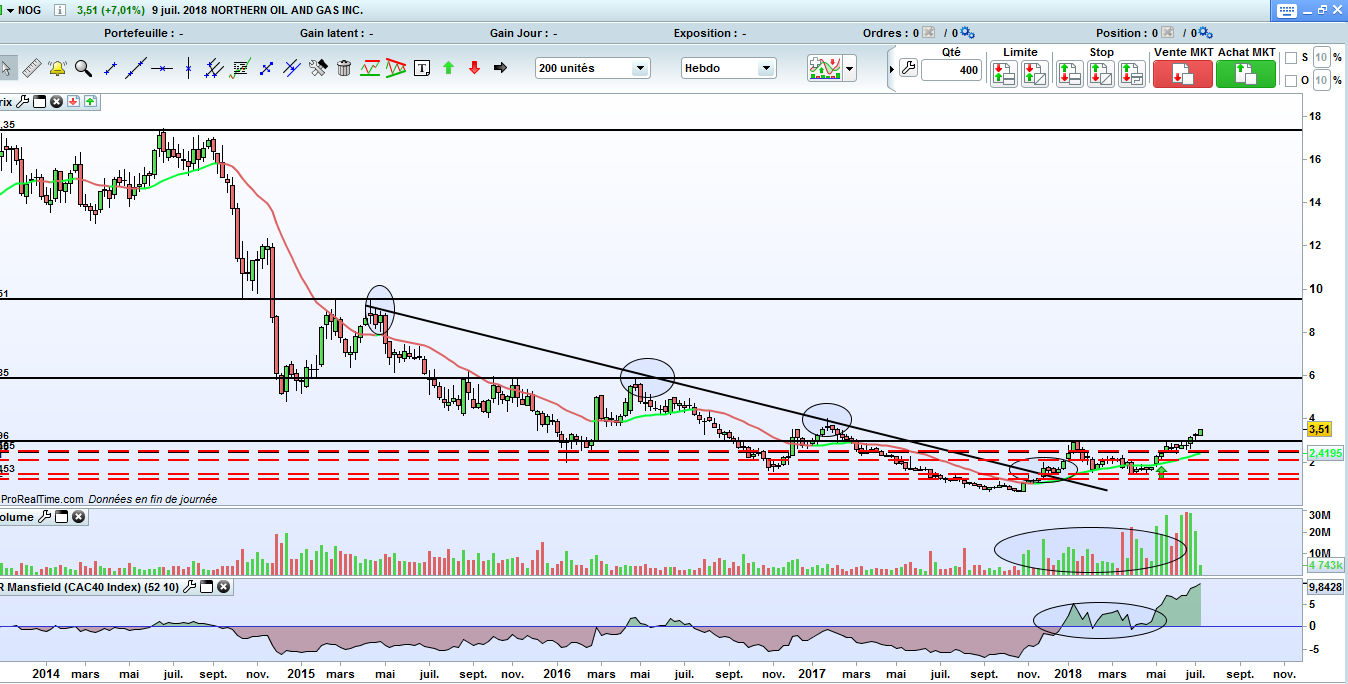
Task: Click the S percentage field
Action: (1321, 57)
